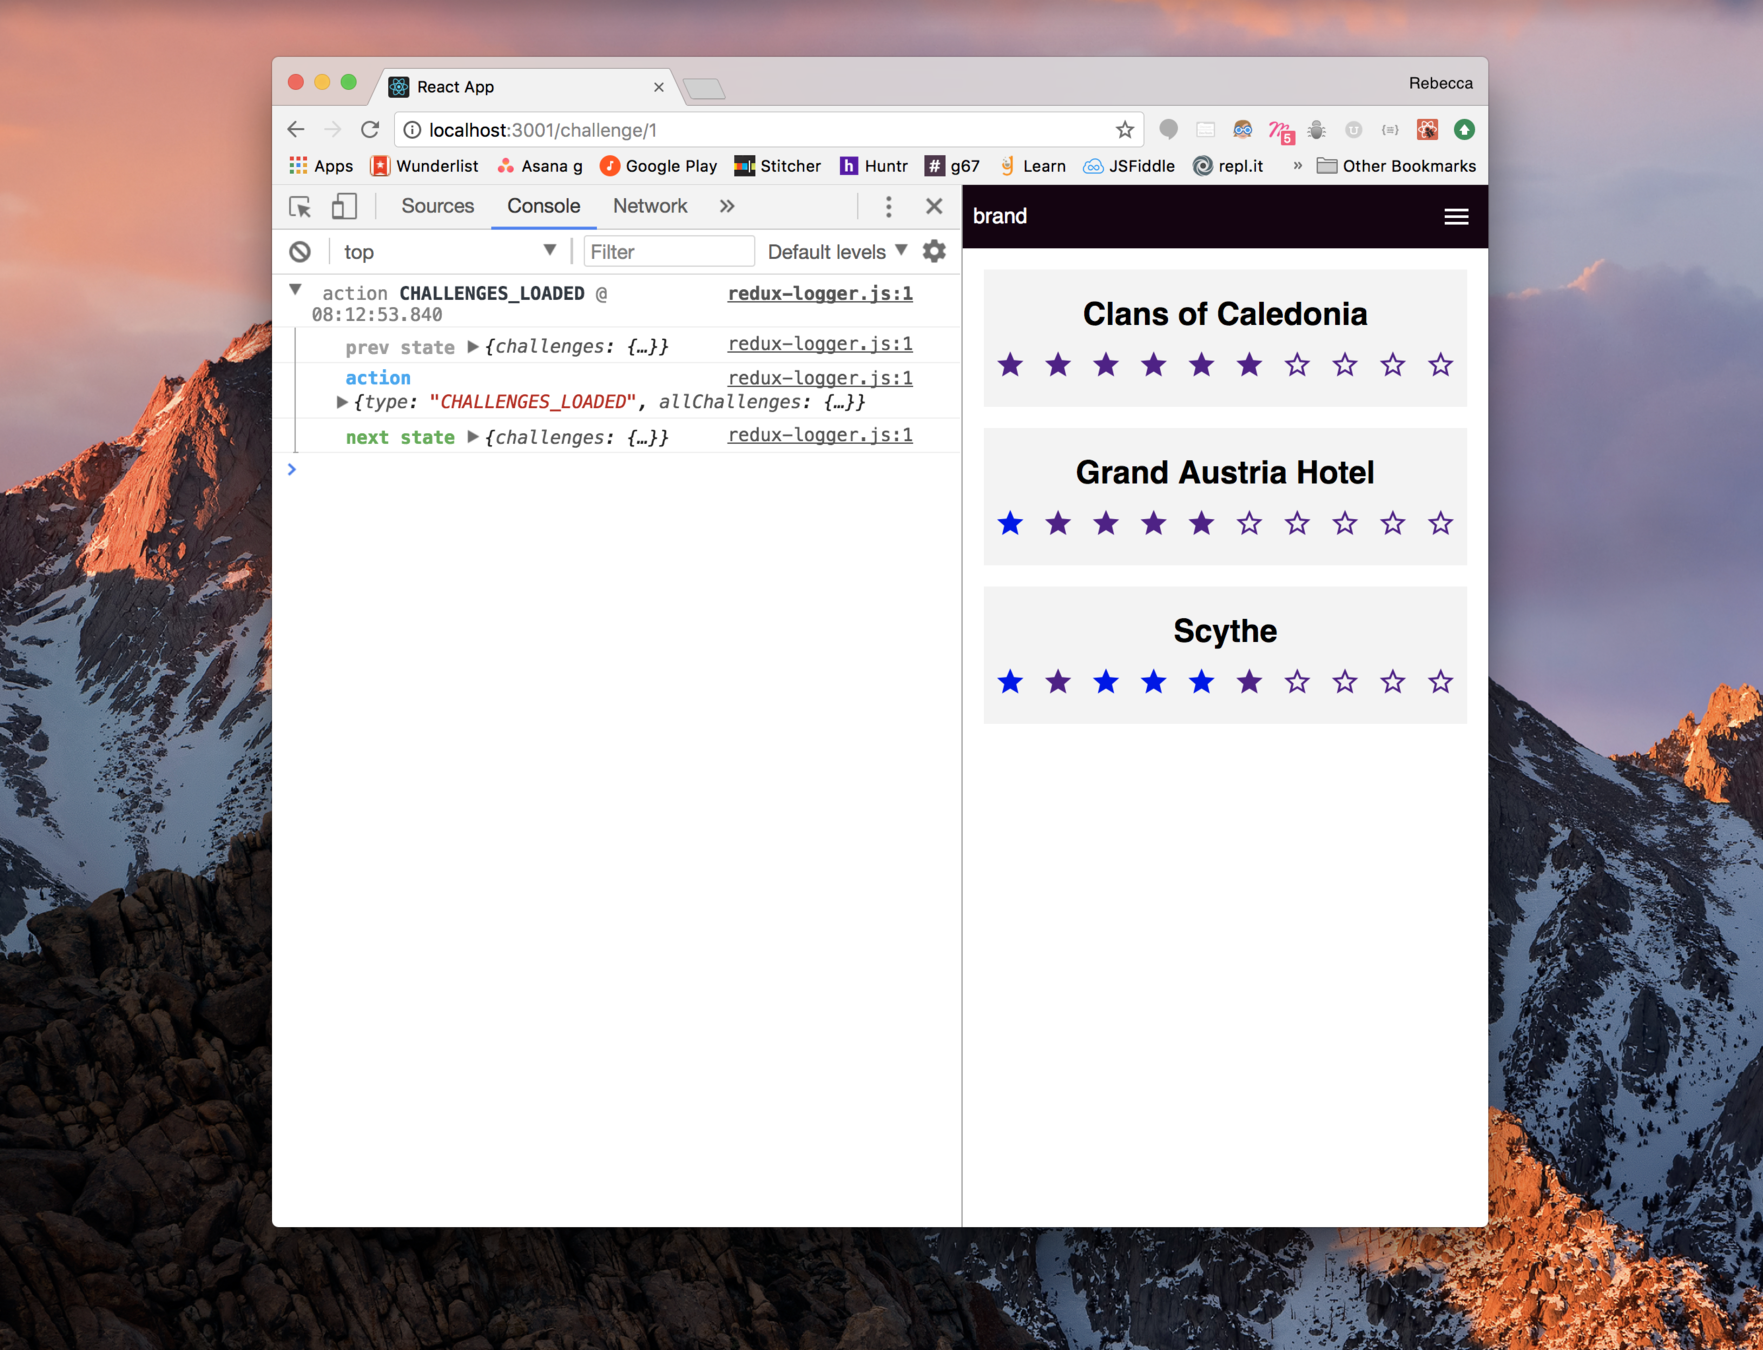Set Grand Austria Hotel rating to ten stars

(x=1440, y=523)
